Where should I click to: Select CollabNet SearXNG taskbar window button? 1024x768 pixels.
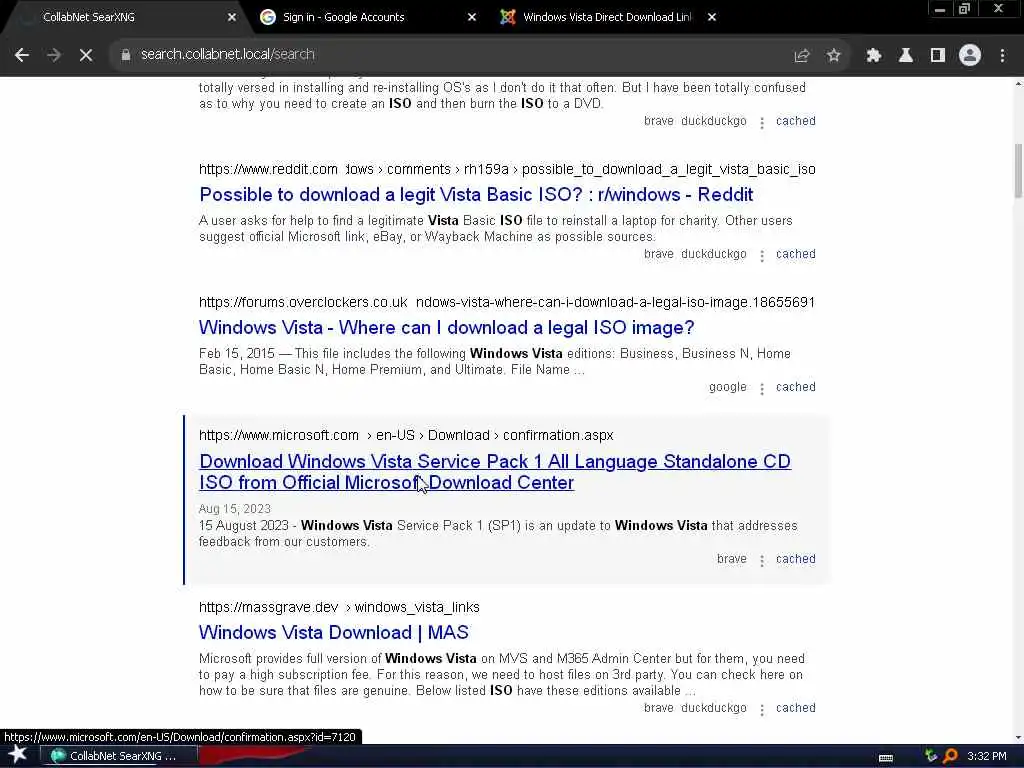tap(120, 756)
